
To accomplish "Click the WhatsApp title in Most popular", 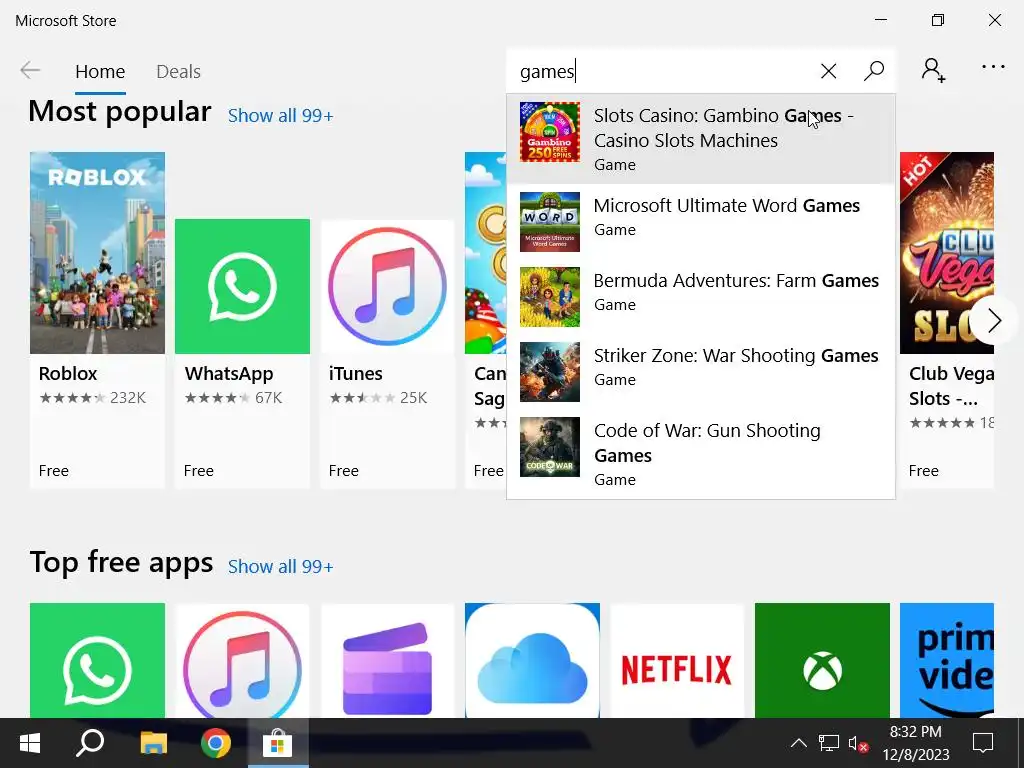I will coord(229,374).
